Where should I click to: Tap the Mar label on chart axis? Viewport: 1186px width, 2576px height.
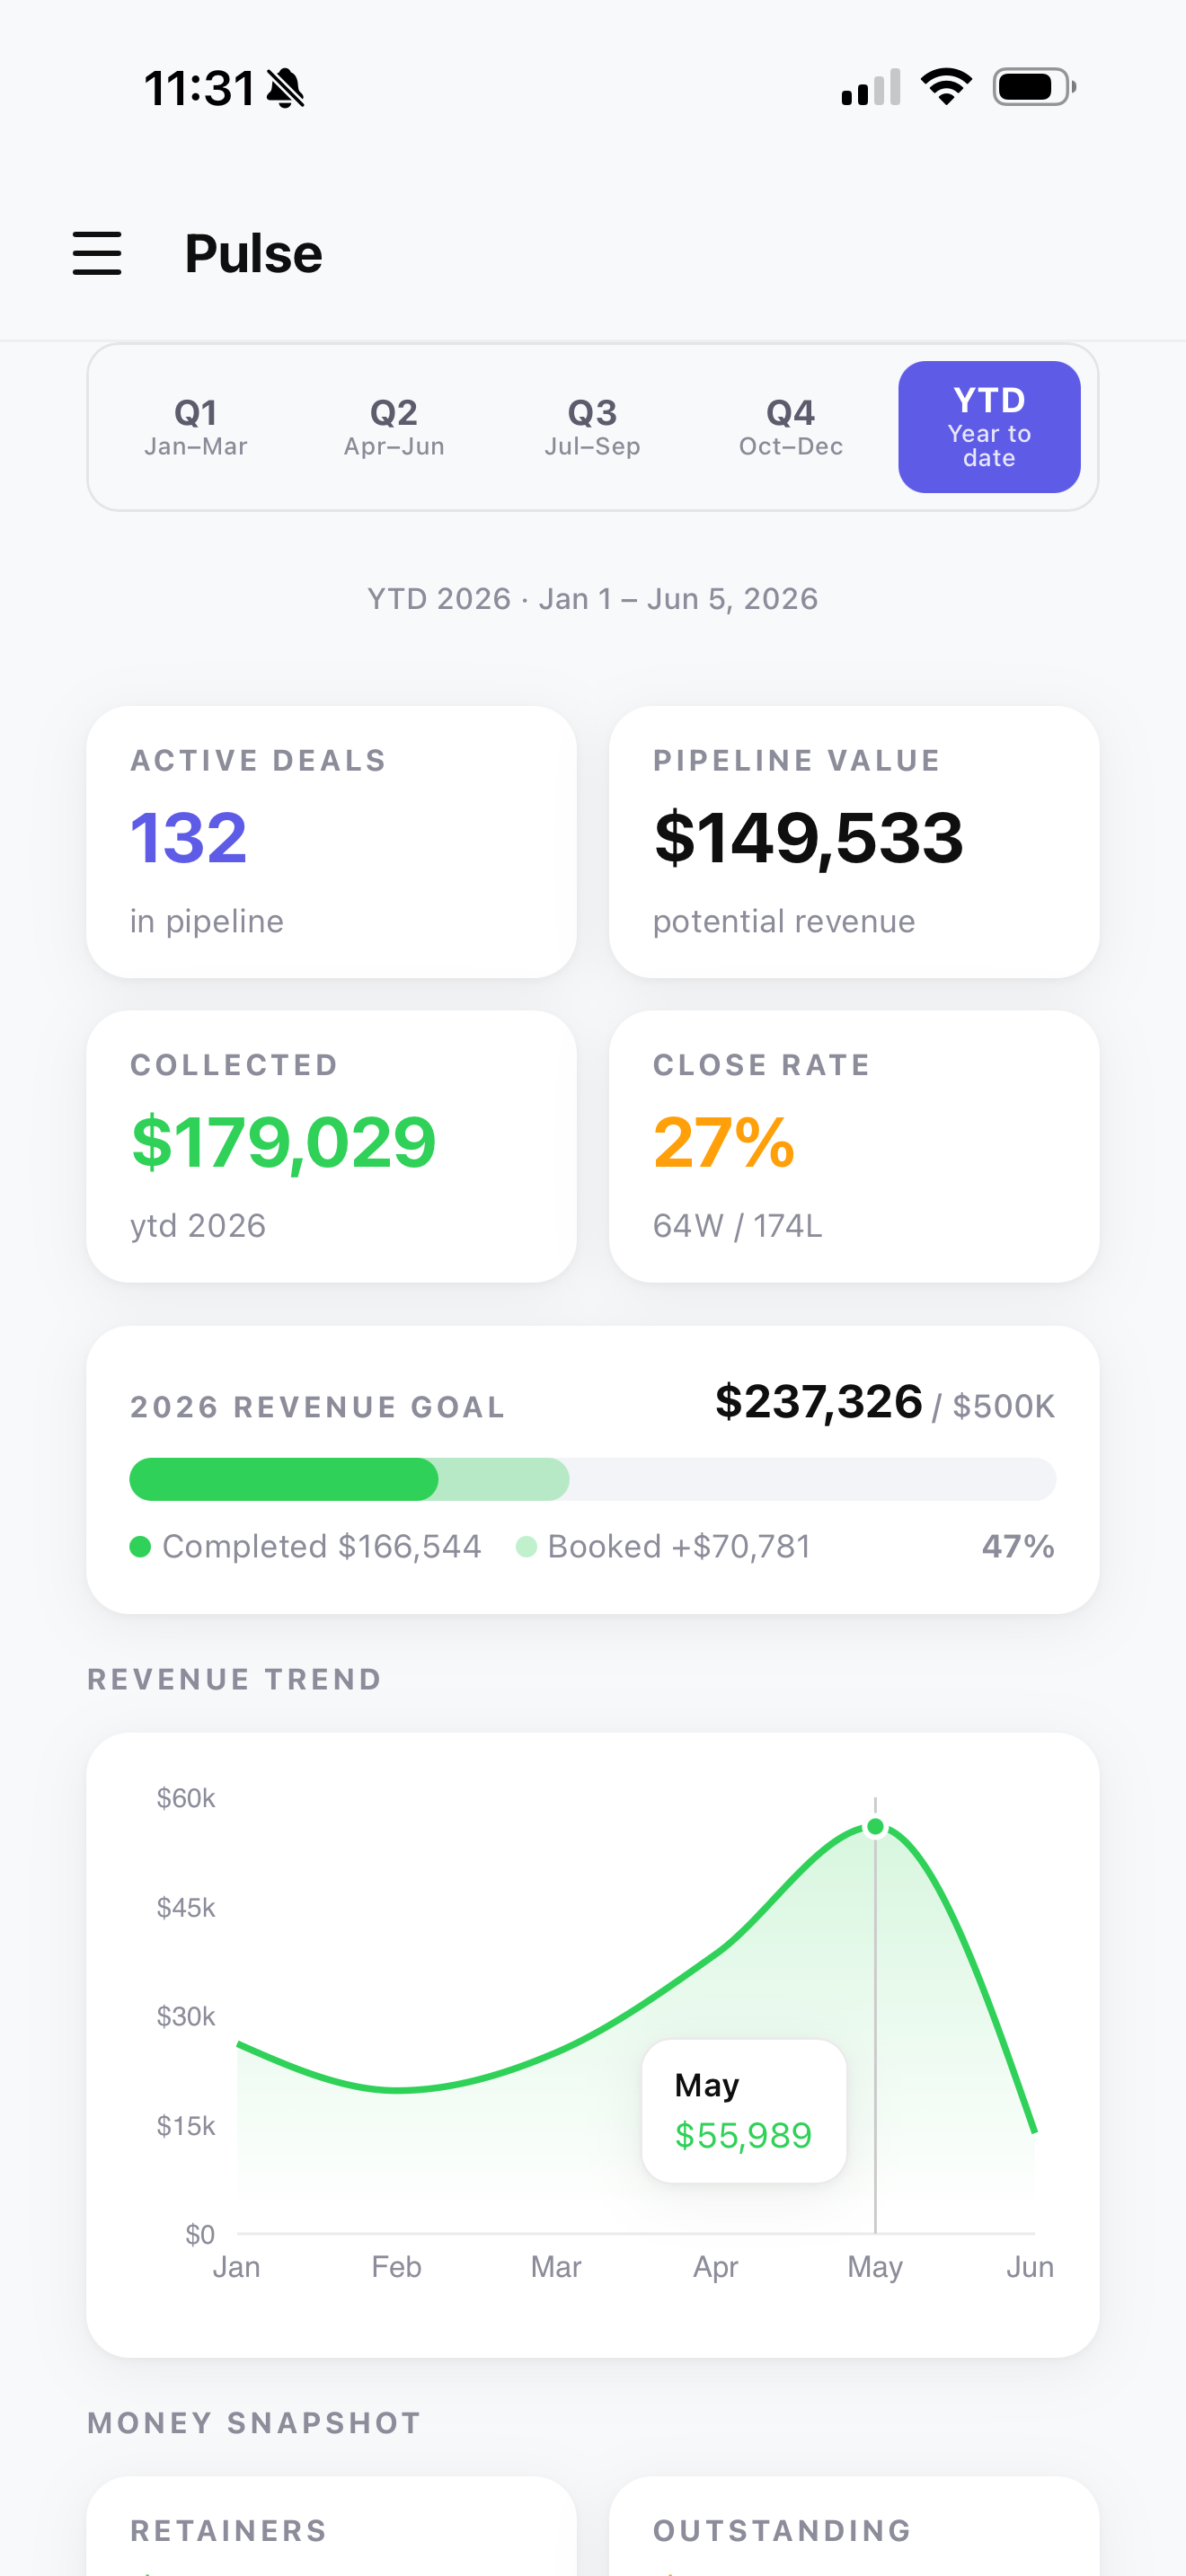(556, 2266)
